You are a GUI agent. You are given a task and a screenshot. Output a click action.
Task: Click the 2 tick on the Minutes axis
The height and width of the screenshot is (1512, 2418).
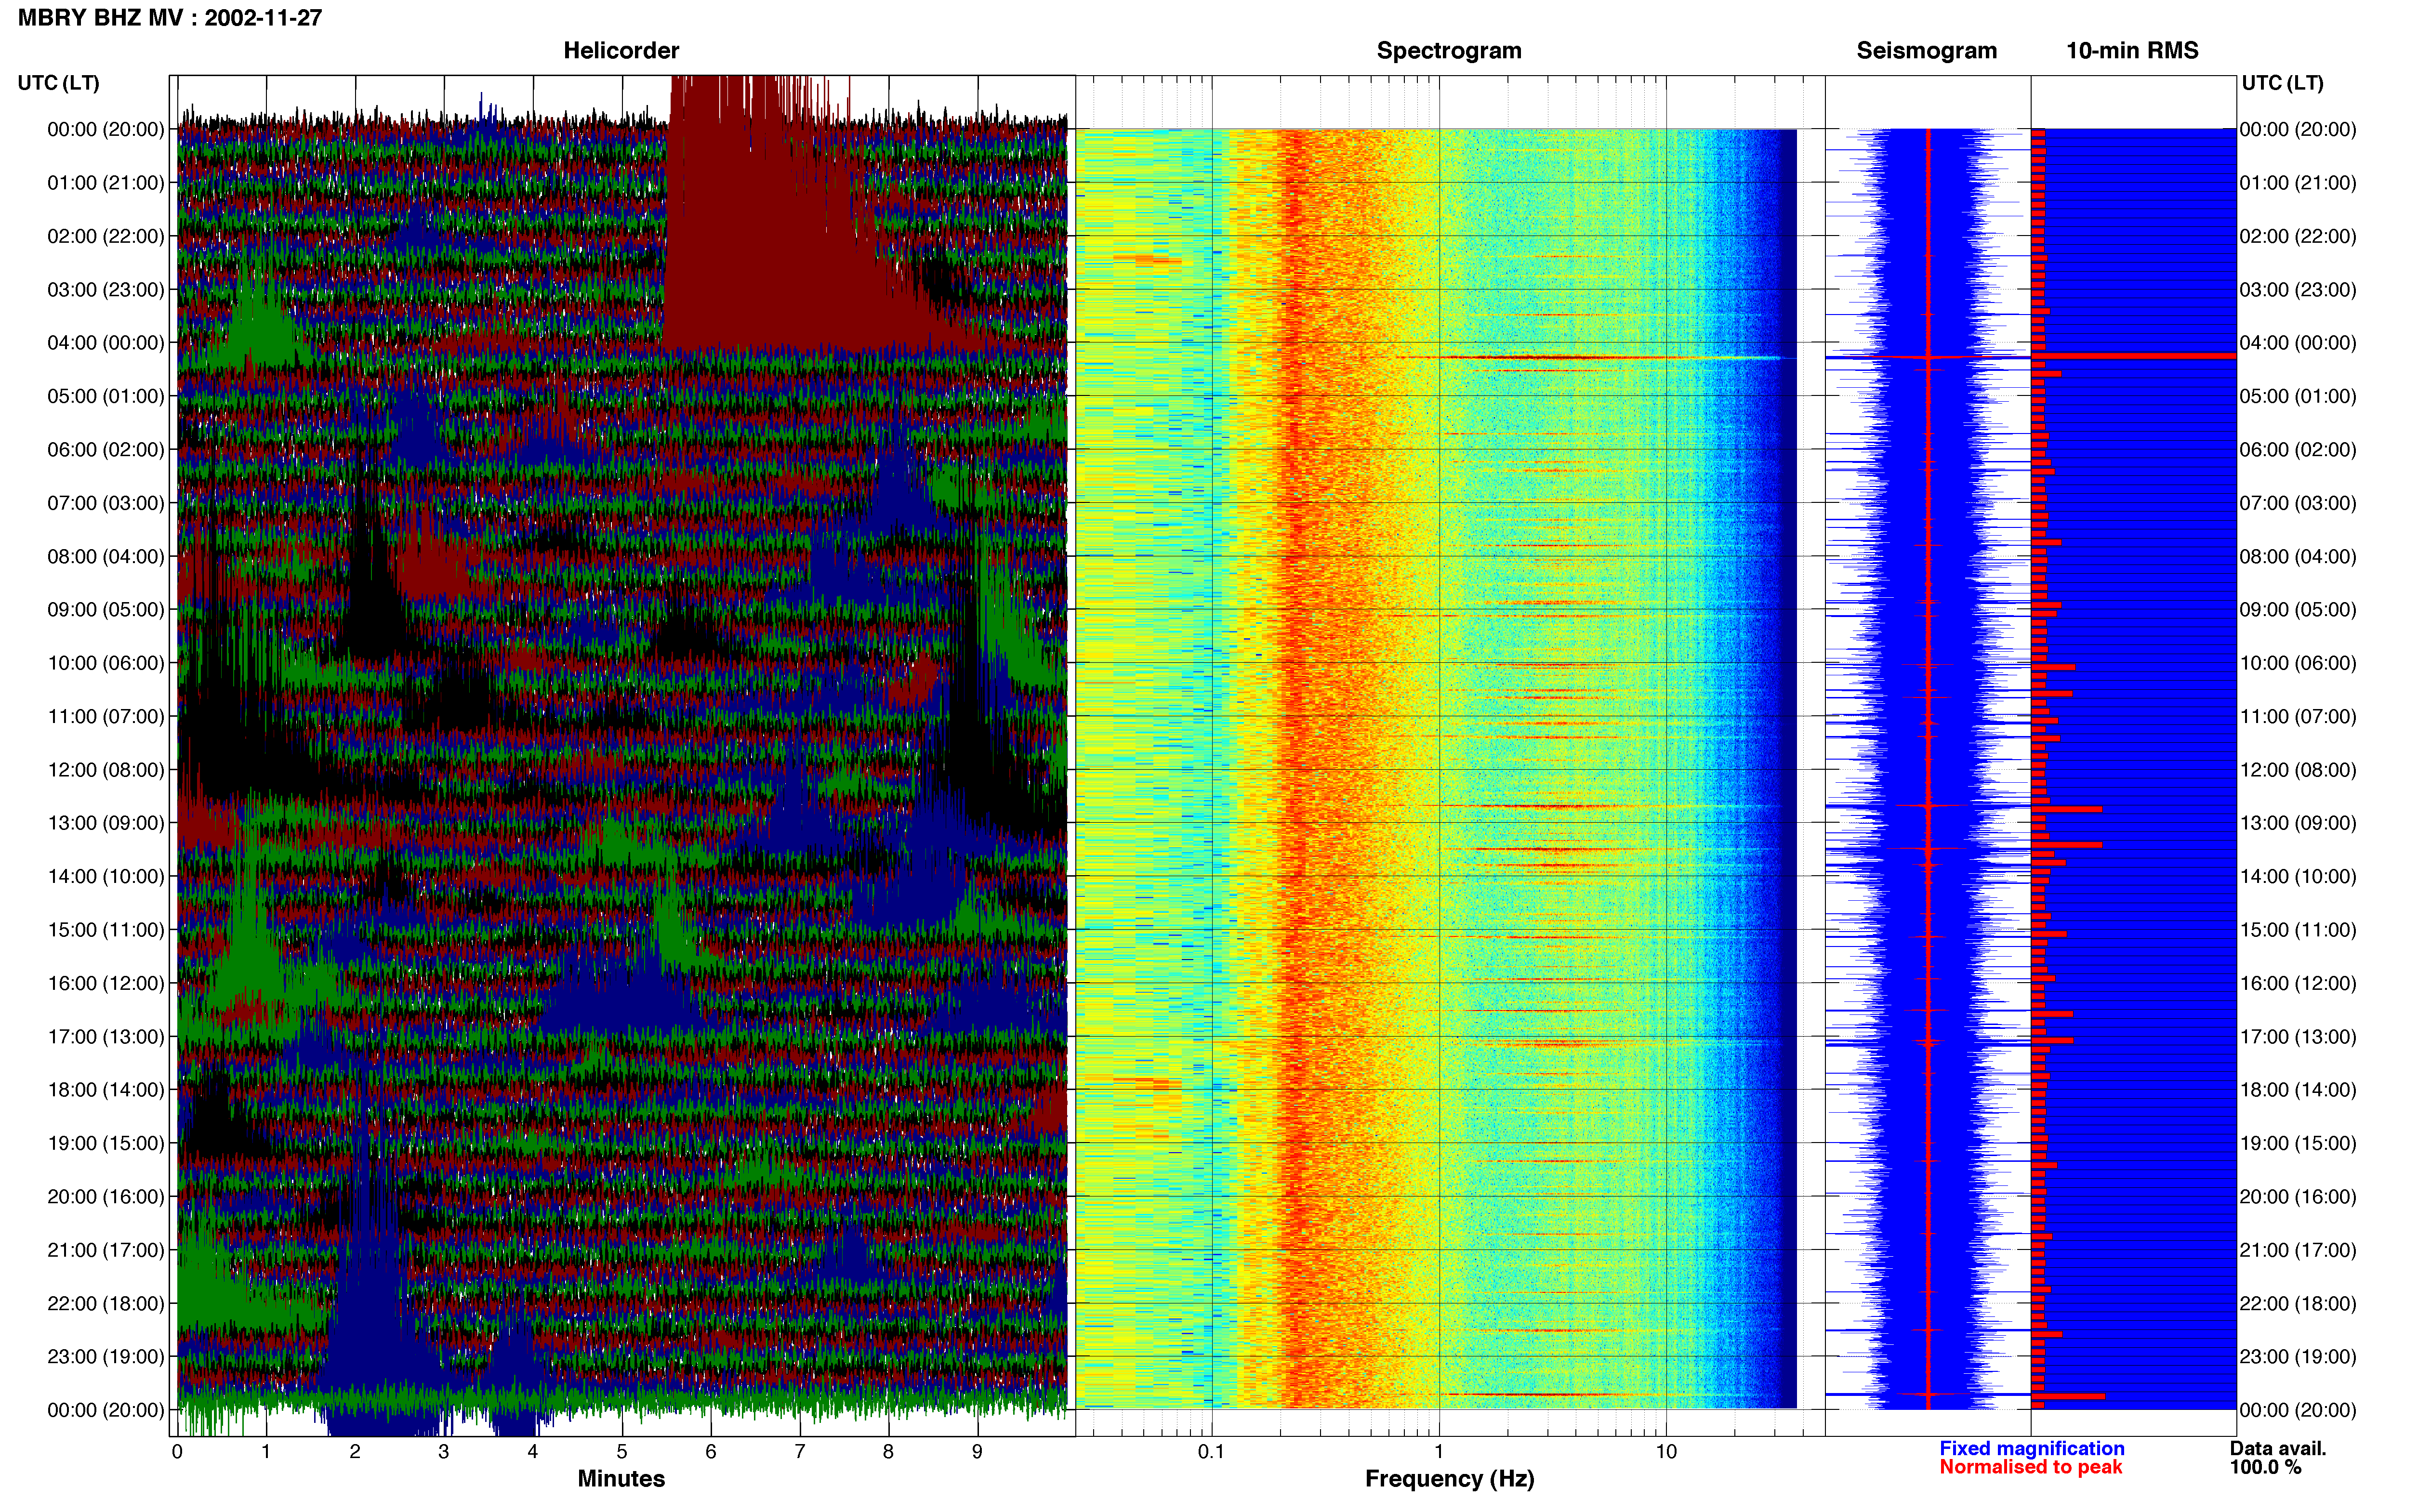[x=355, y=1452]
